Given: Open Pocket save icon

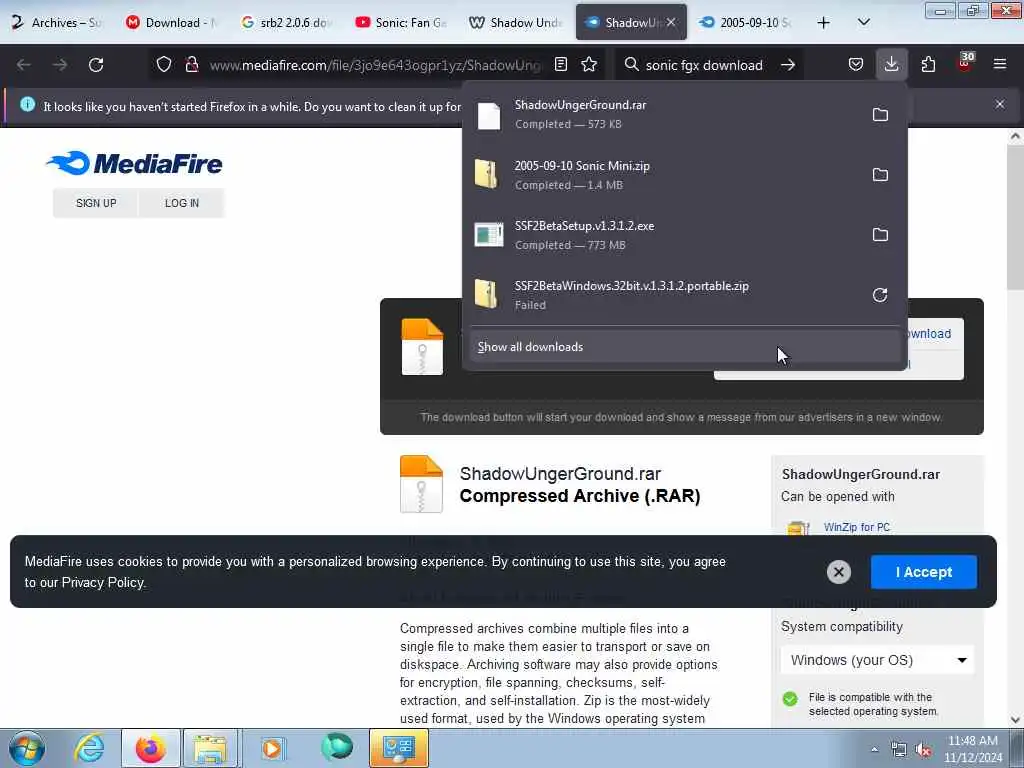Looking at the screenshot, I should (x=856, y=64).
